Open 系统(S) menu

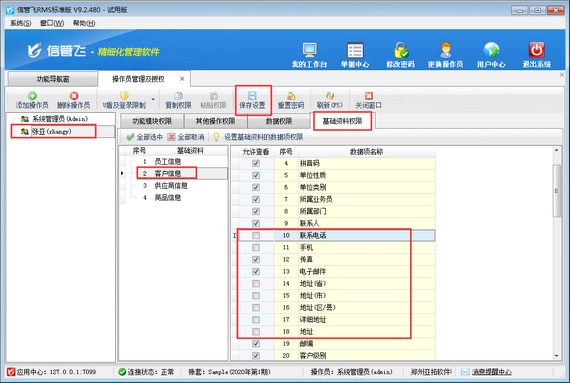click(20, 23)
